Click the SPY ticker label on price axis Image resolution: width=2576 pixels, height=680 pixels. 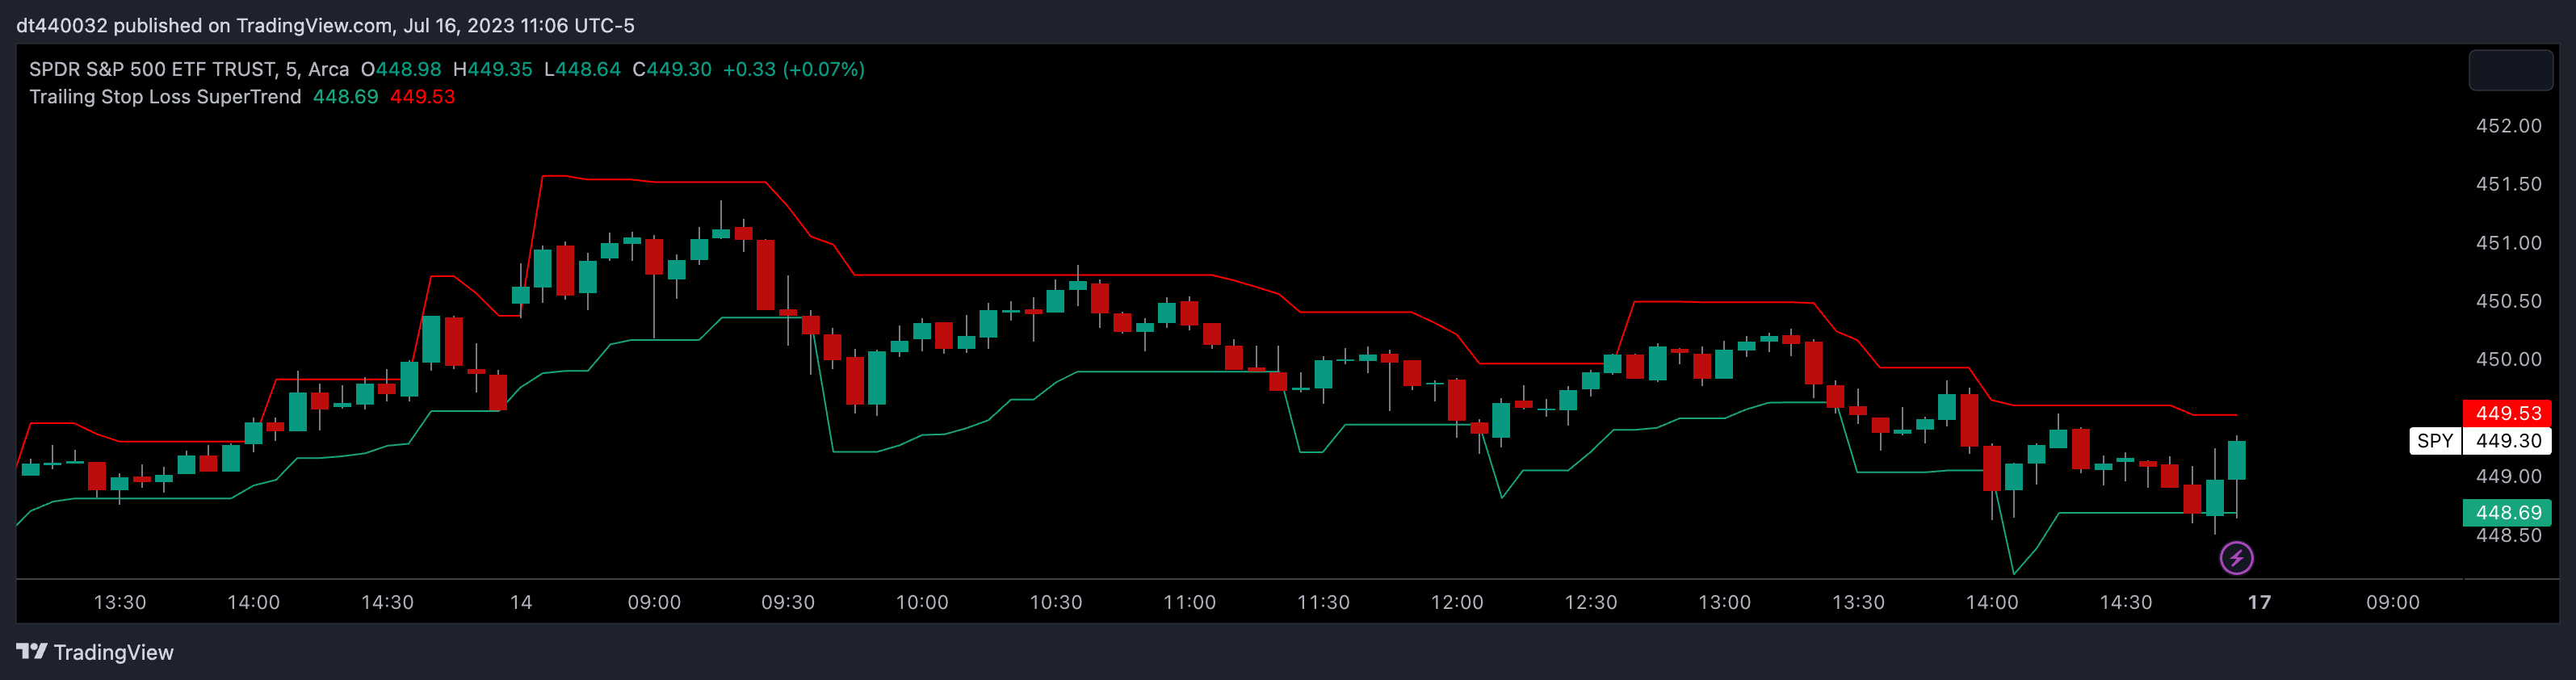2435,441
